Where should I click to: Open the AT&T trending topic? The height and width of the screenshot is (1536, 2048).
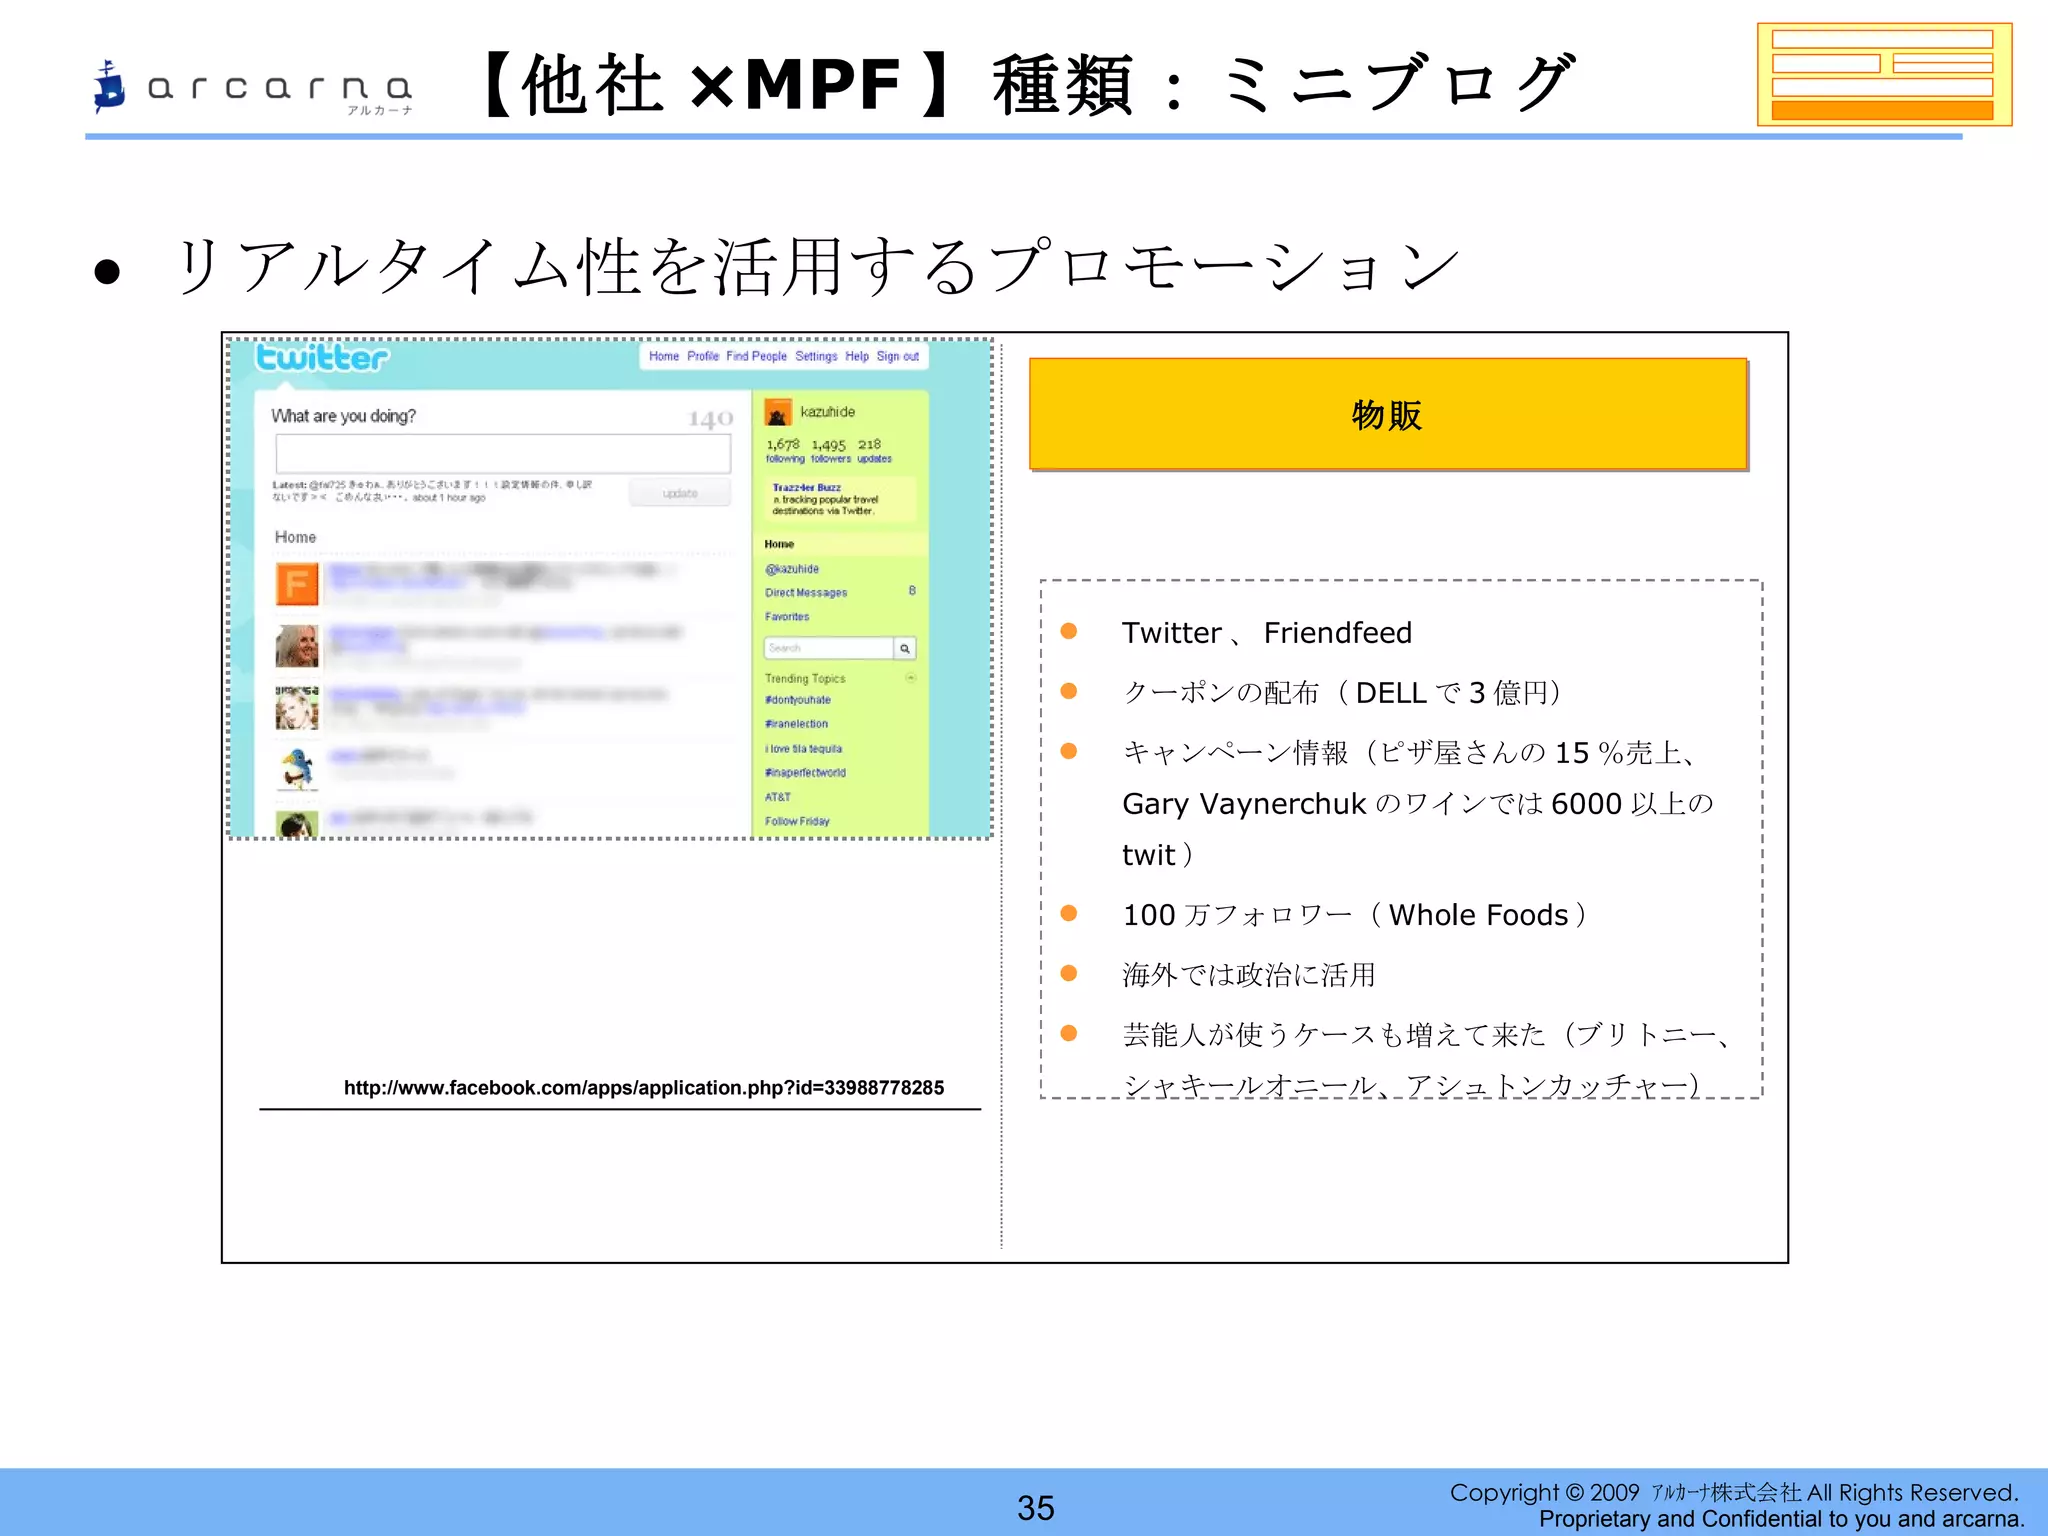778,797
